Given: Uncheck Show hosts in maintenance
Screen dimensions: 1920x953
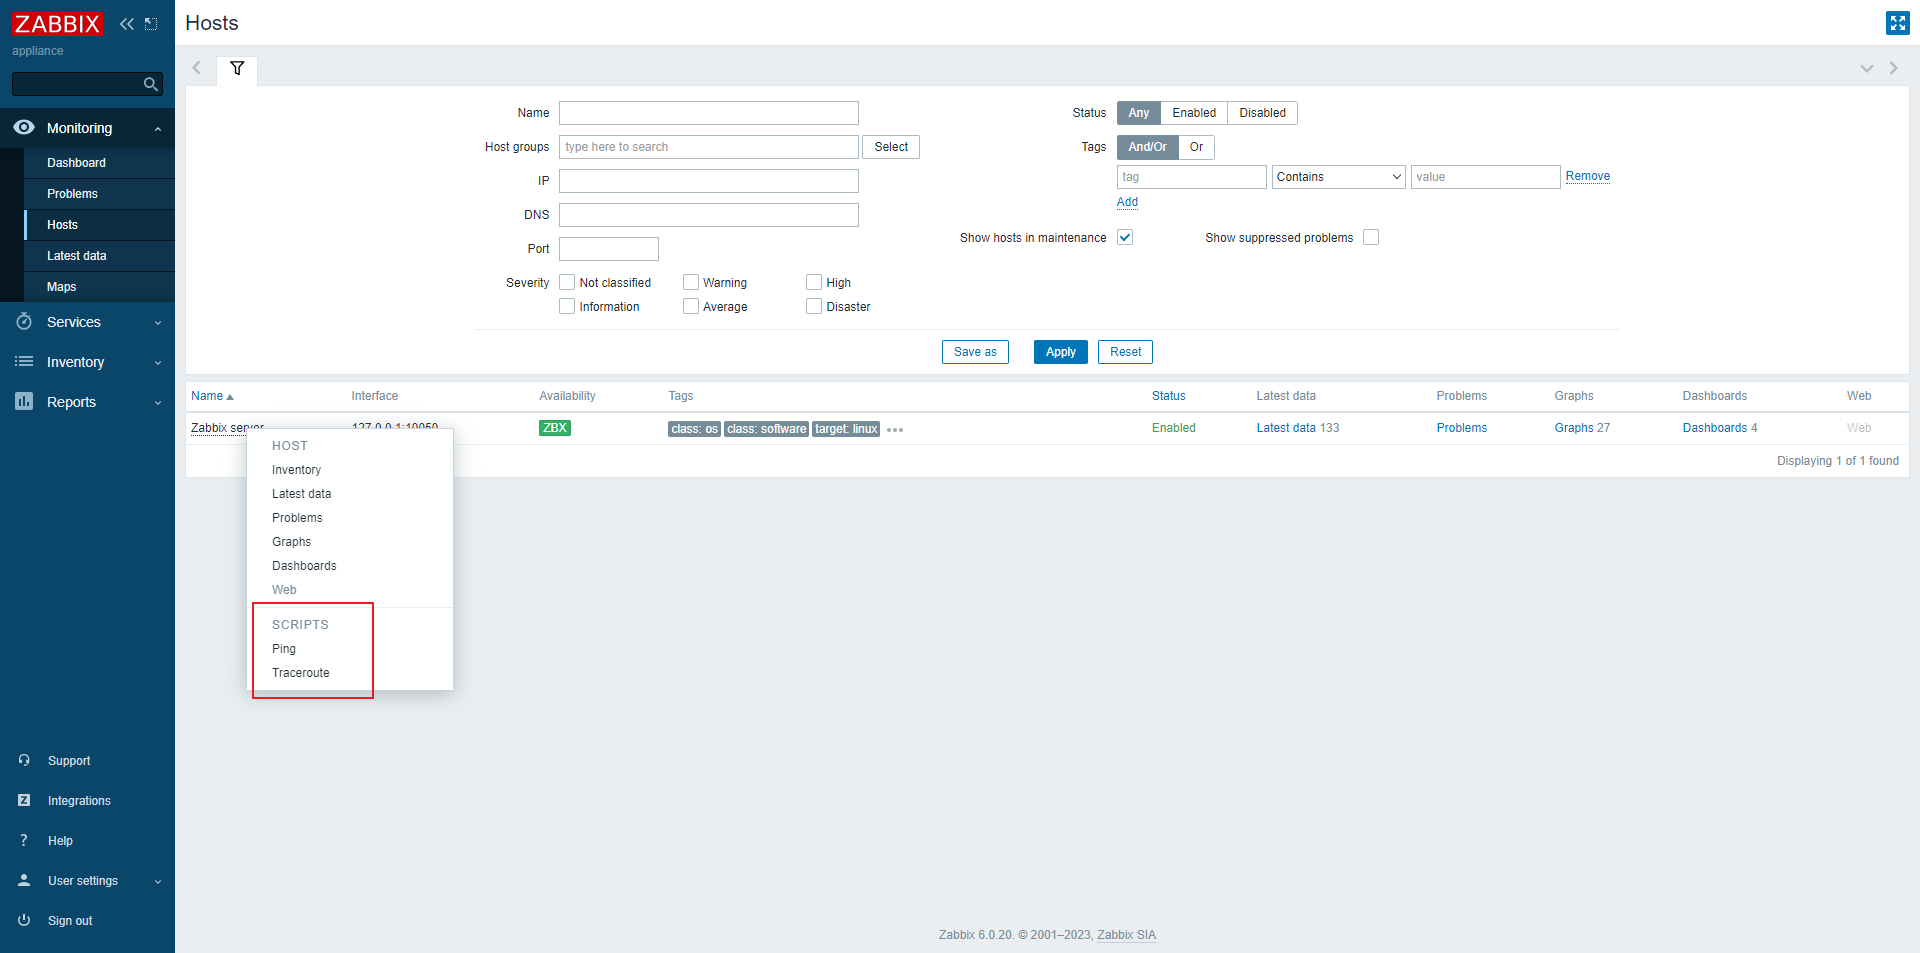Looking at the screenshot, I should [1125, 237].
